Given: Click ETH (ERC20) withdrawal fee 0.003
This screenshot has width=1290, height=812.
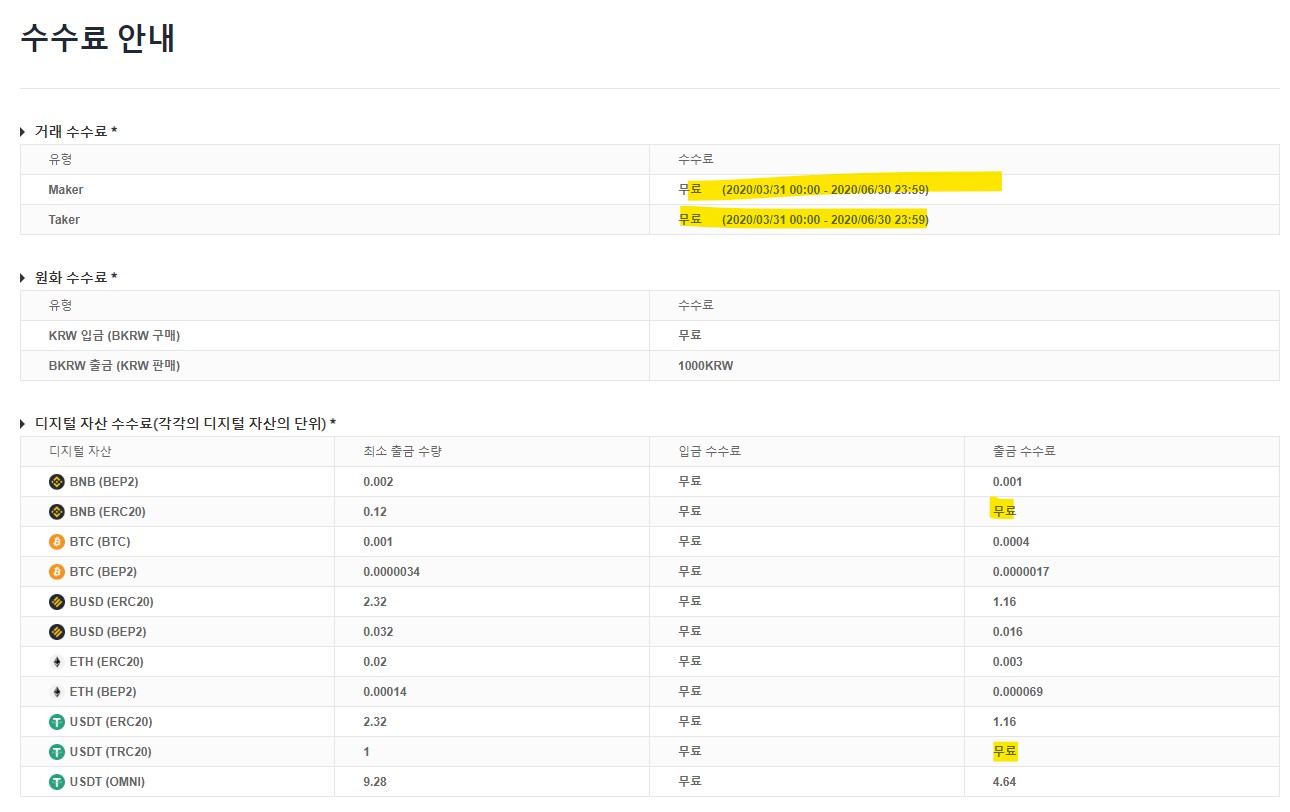Looking at the screenshot, I should [1008, 661].
